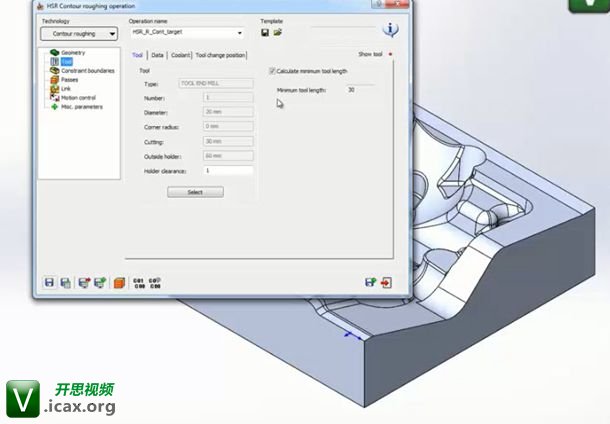This screenshot has height=424, width=610.
Task: Toggle the Show tool red indicator
Action: coord(390,54)
